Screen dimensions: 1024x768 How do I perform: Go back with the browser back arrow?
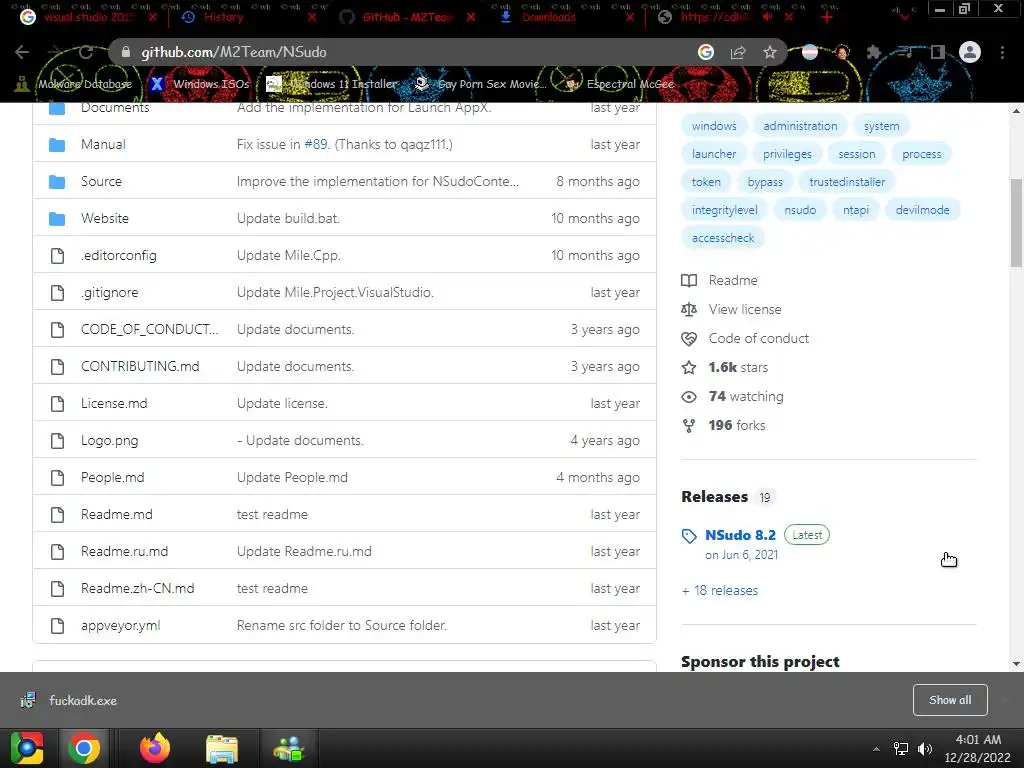(x=22, y=52)
